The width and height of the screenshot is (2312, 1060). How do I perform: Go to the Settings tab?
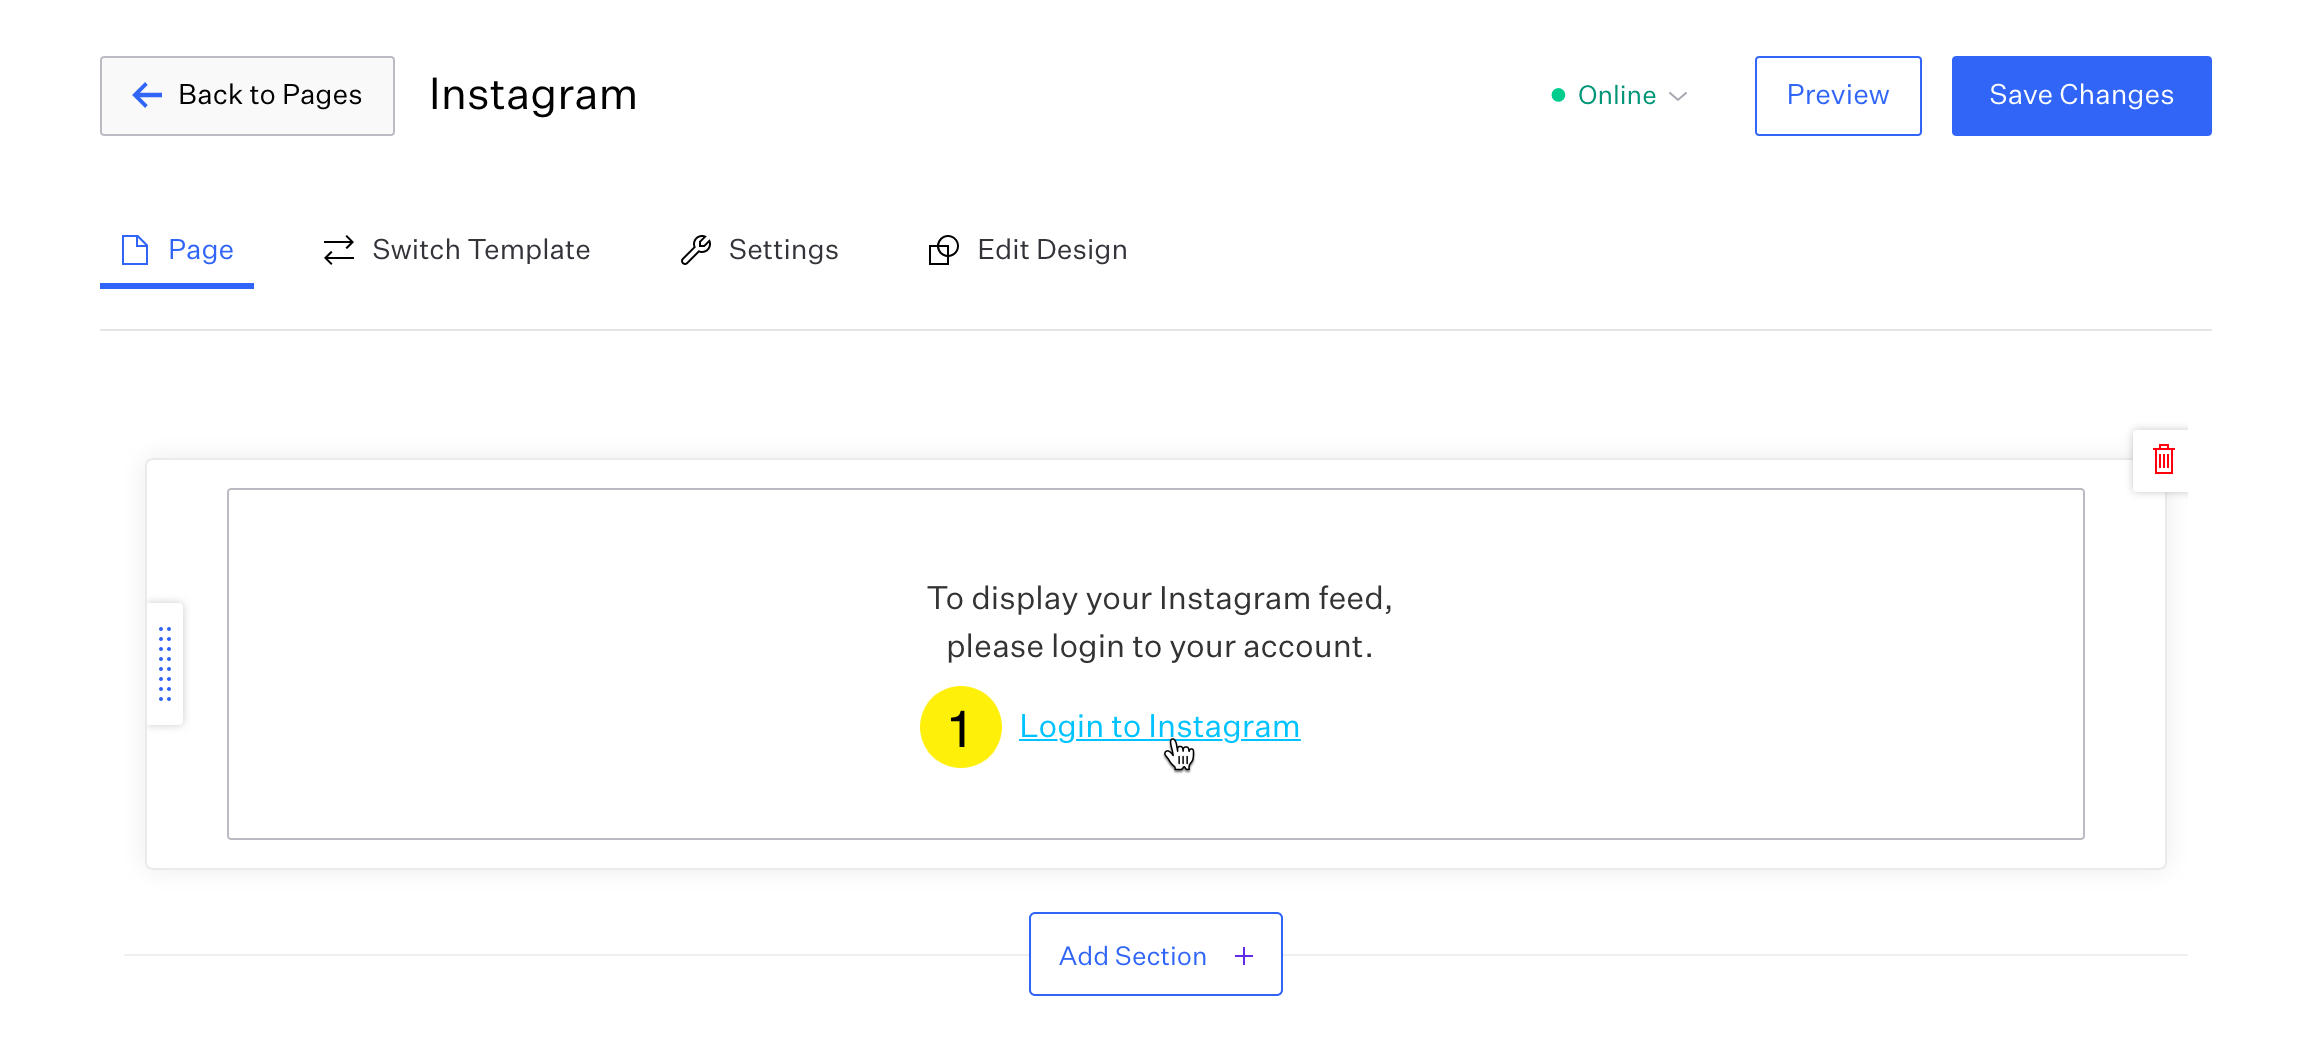click(783, 250)
